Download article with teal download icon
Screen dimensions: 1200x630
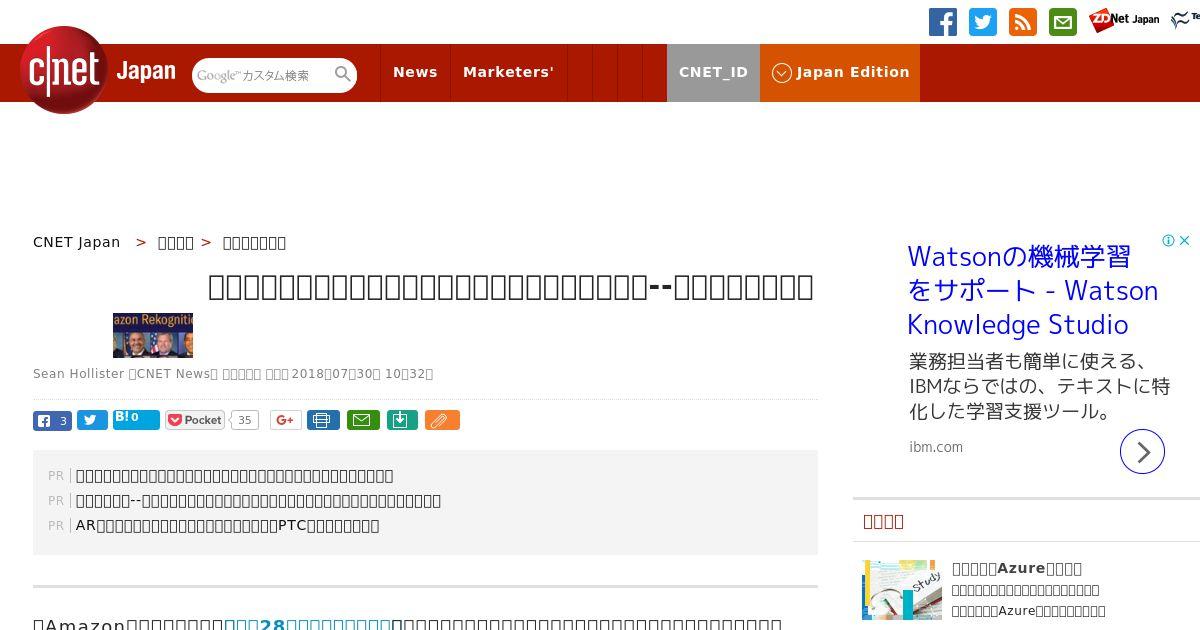point(402,420)
